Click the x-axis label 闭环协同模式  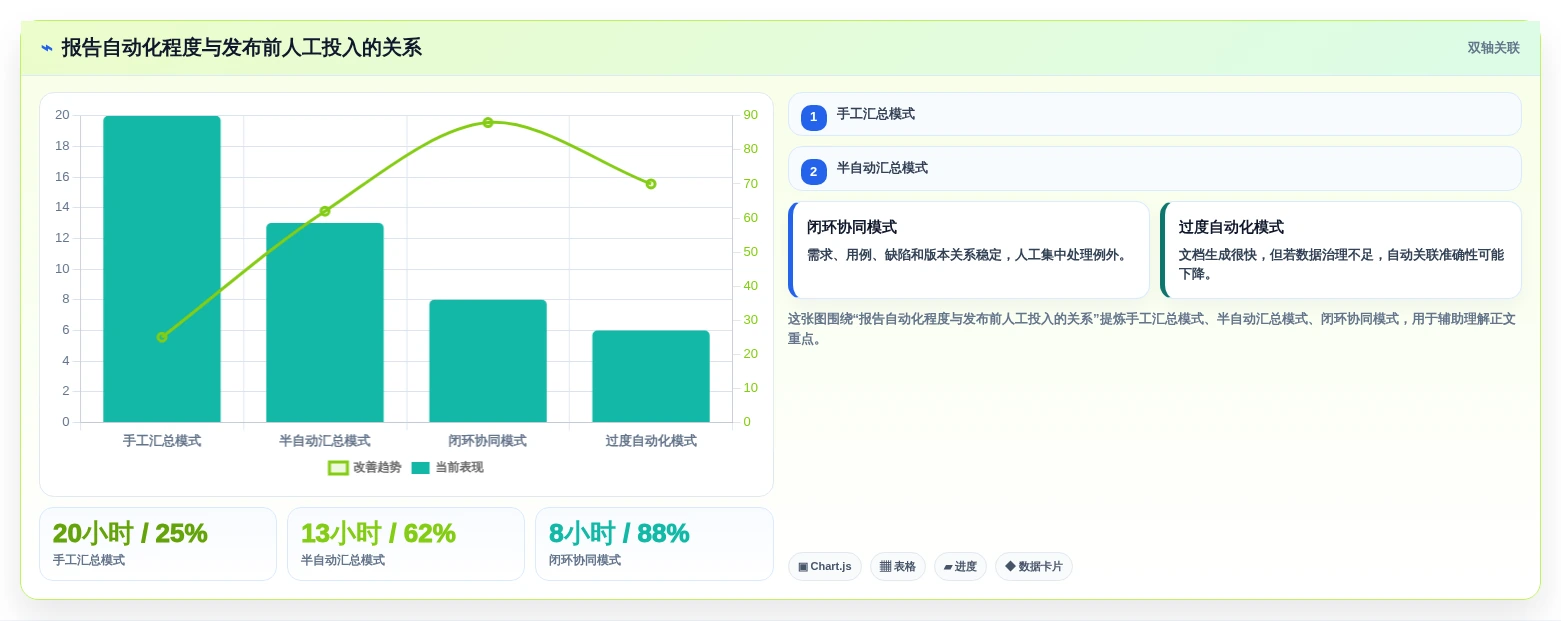(488, 441)
